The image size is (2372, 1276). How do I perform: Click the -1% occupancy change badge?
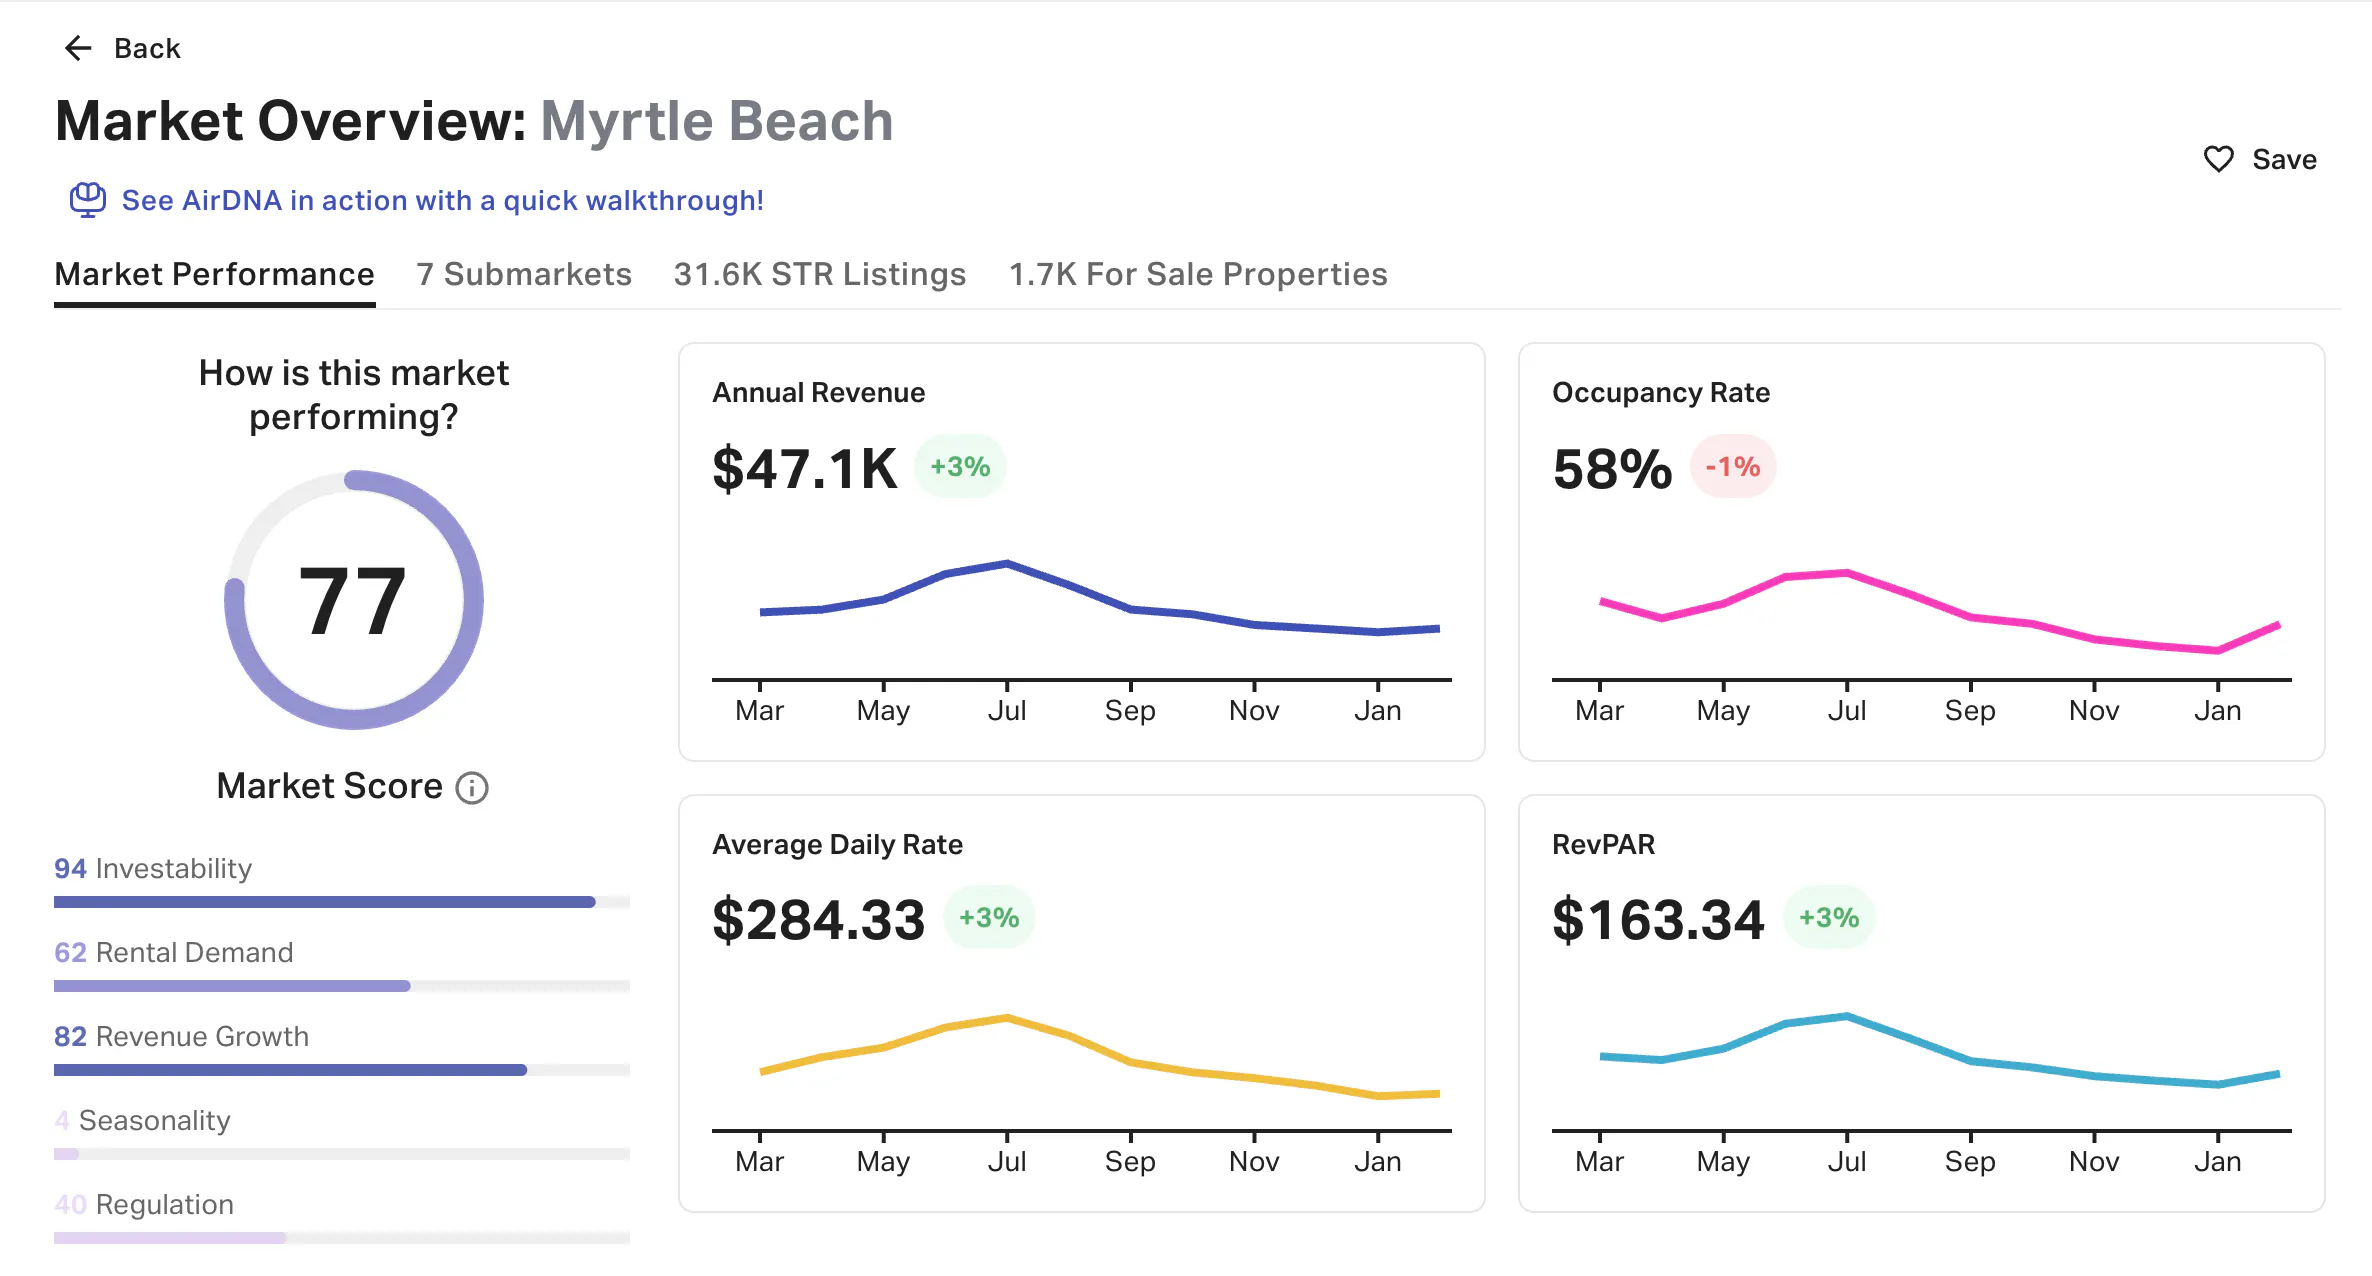click(x=1733, y=466)
